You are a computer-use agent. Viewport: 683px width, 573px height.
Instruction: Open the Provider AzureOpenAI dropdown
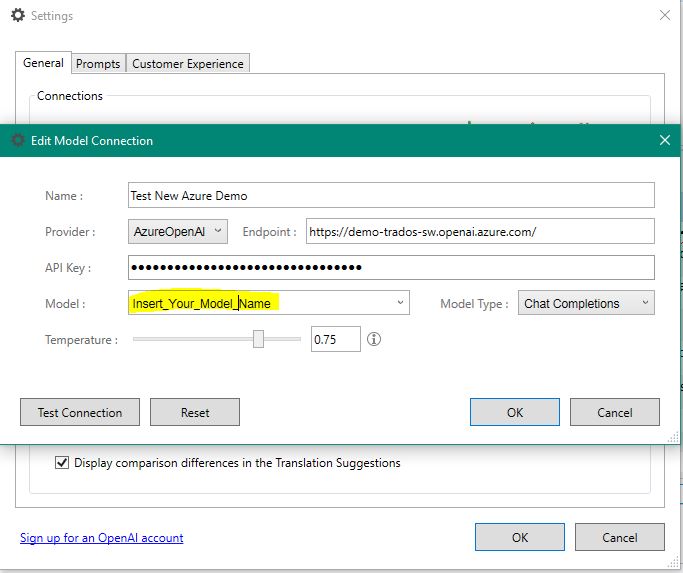[178, 231]
